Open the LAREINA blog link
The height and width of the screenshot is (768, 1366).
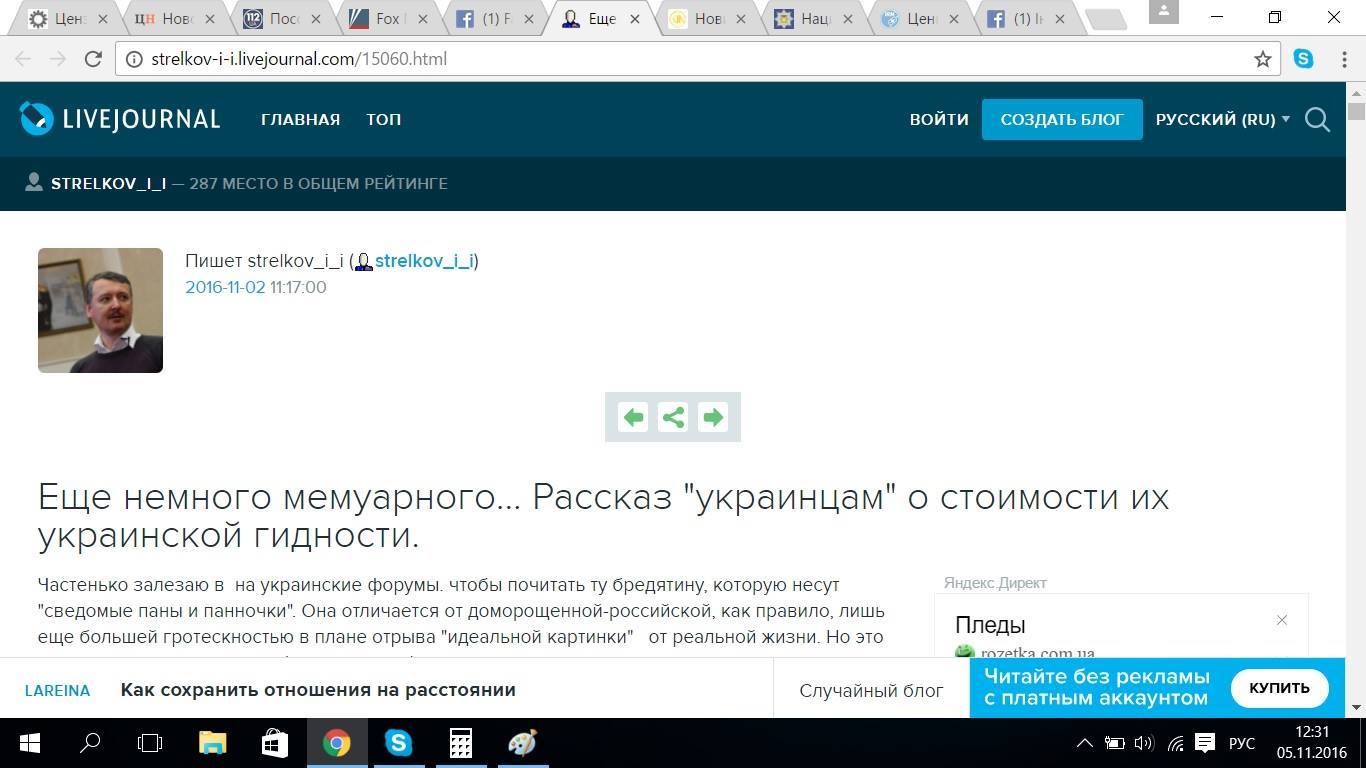(57, 690)
